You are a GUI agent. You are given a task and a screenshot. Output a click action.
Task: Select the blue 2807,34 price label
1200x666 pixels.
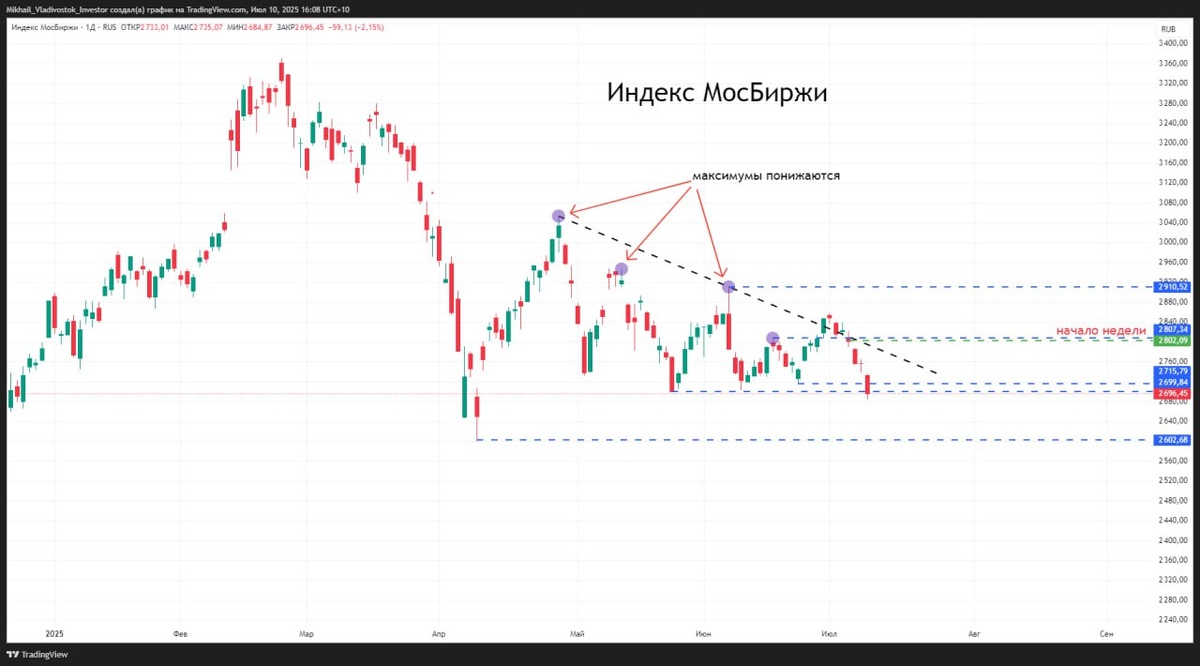tap(1171, 329)
